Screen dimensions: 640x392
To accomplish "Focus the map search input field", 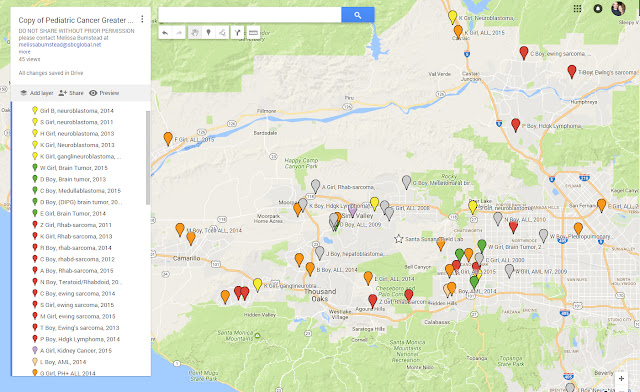I will [250, 15].
